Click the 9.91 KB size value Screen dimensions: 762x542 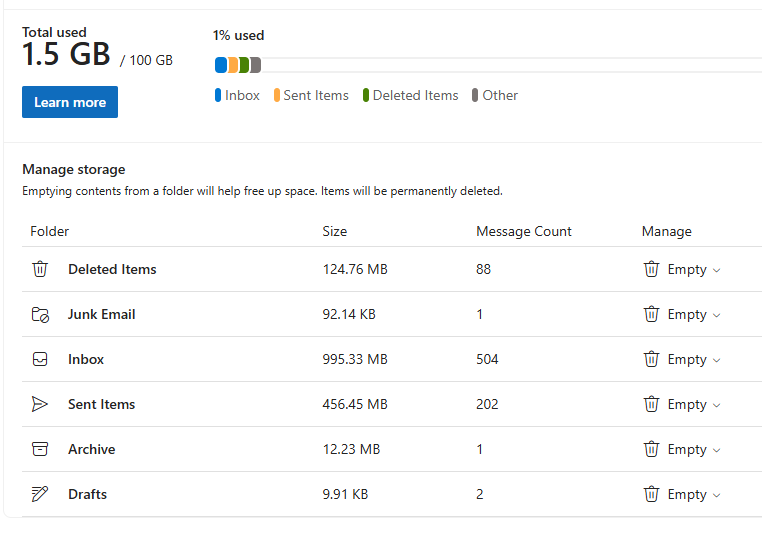[x=345, y=494]
